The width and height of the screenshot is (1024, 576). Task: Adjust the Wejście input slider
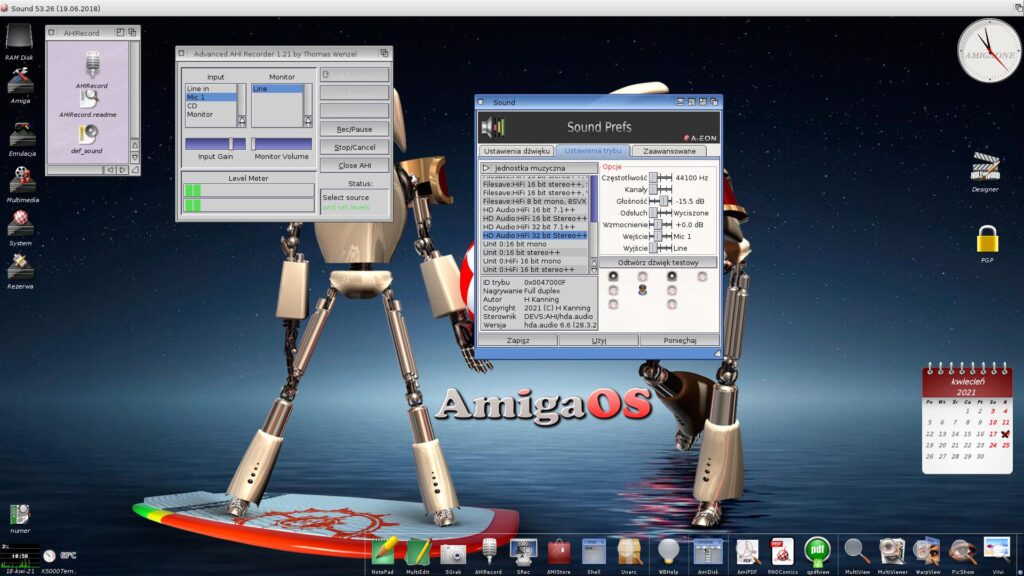tap(661, 236)
